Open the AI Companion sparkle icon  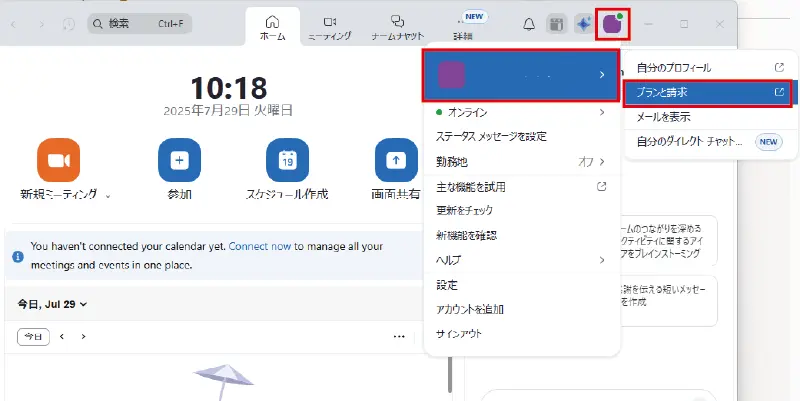[x=583, y=24]
